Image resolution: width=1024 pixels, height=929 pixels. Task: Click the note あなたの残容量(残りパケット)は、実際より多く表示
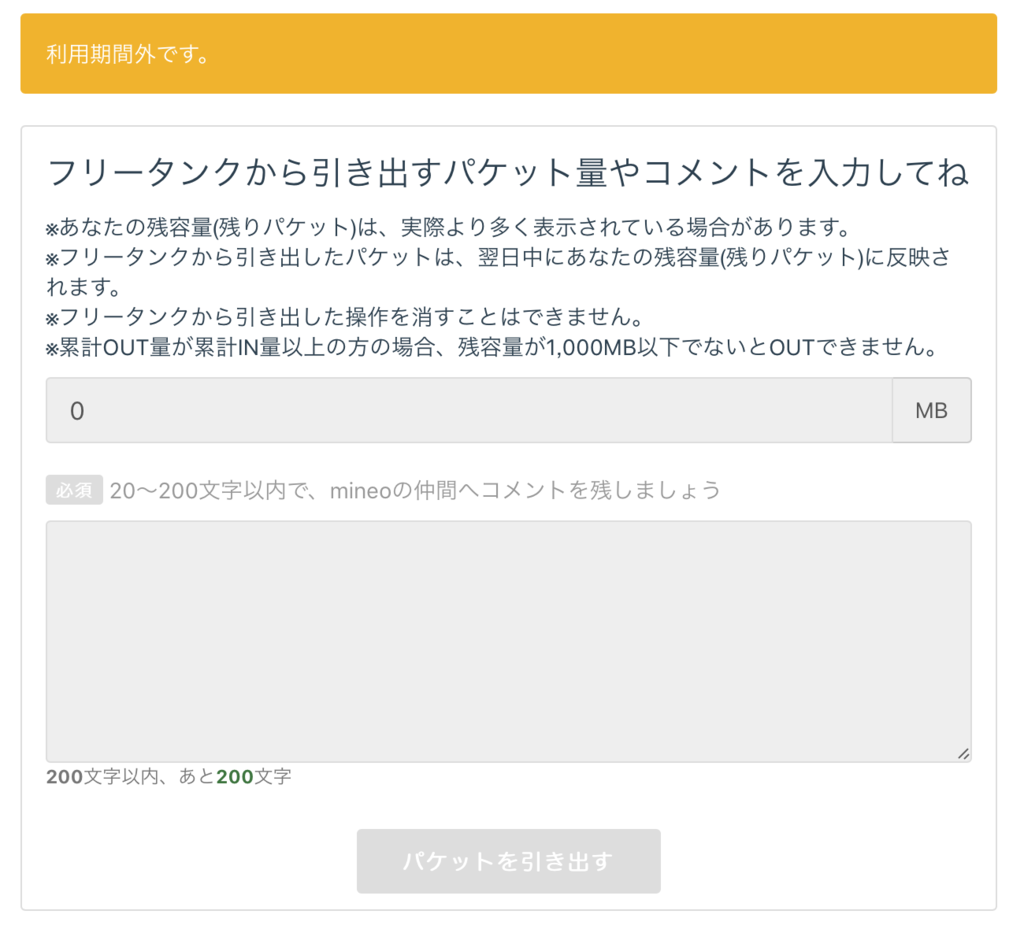tap(448, 227)
